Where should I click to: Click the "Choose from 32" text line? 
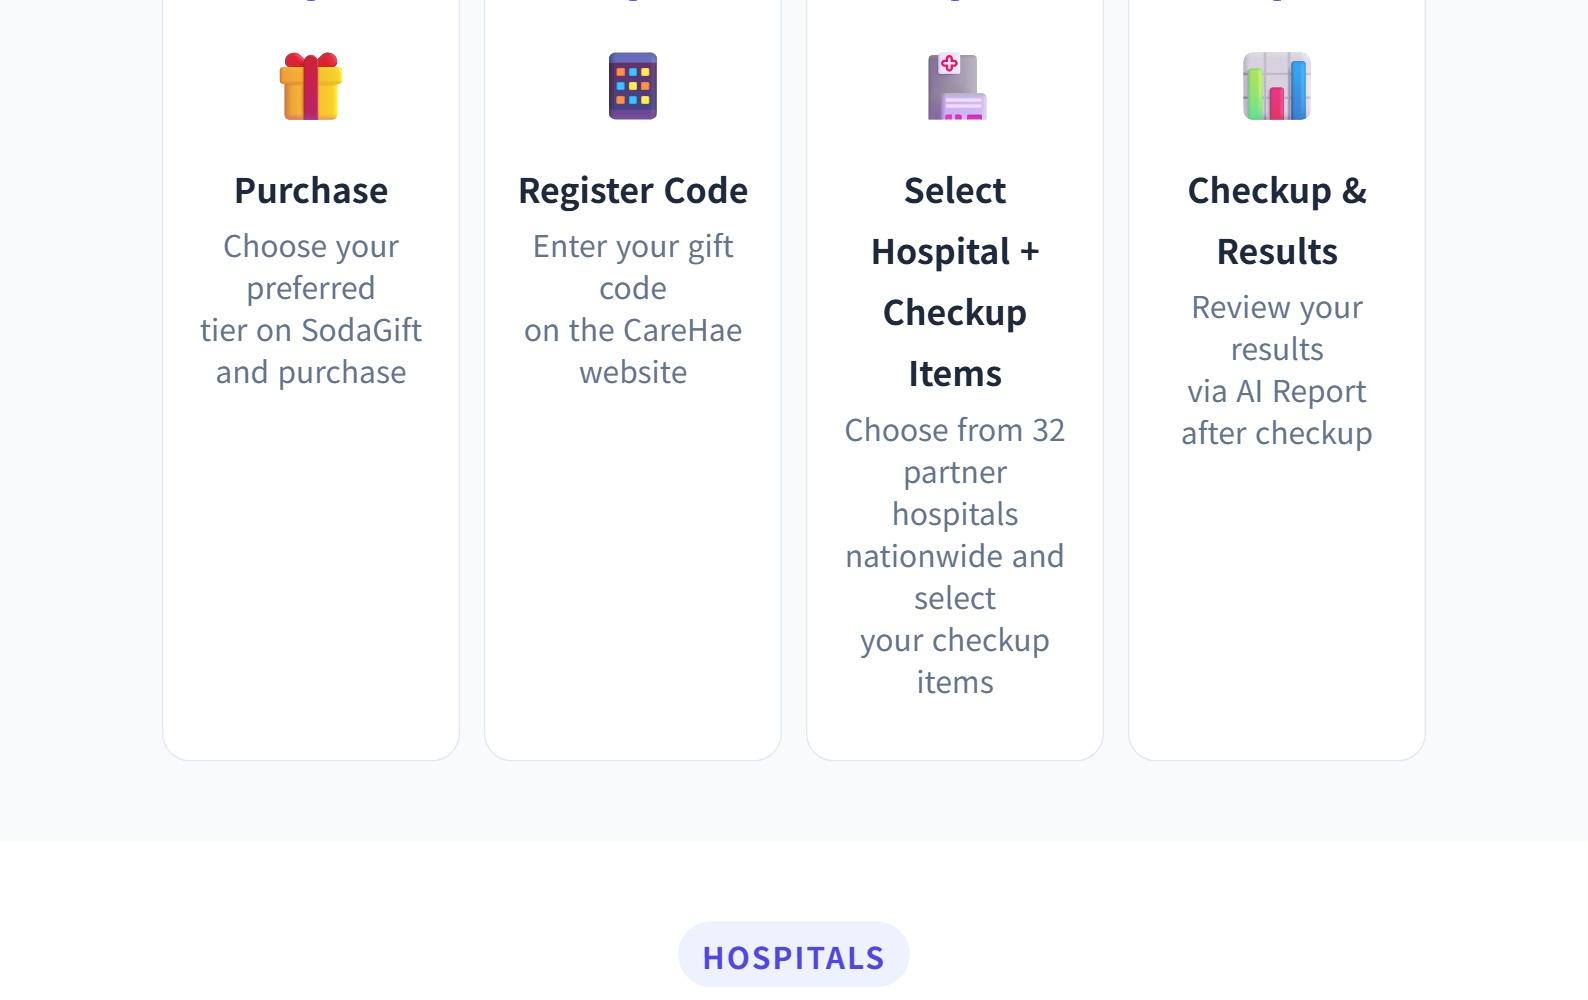(x=955, y=430)
